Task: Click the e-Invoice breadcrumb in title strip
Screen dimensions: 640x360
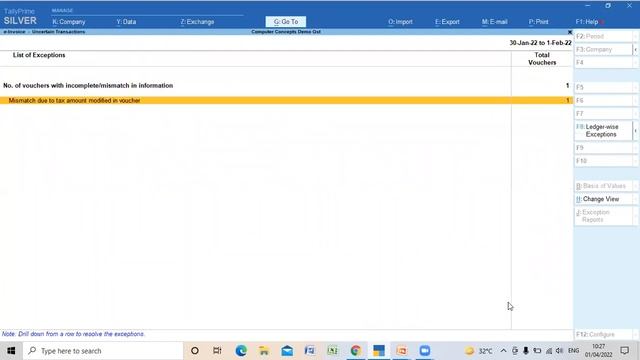Action: click(14, 32)
